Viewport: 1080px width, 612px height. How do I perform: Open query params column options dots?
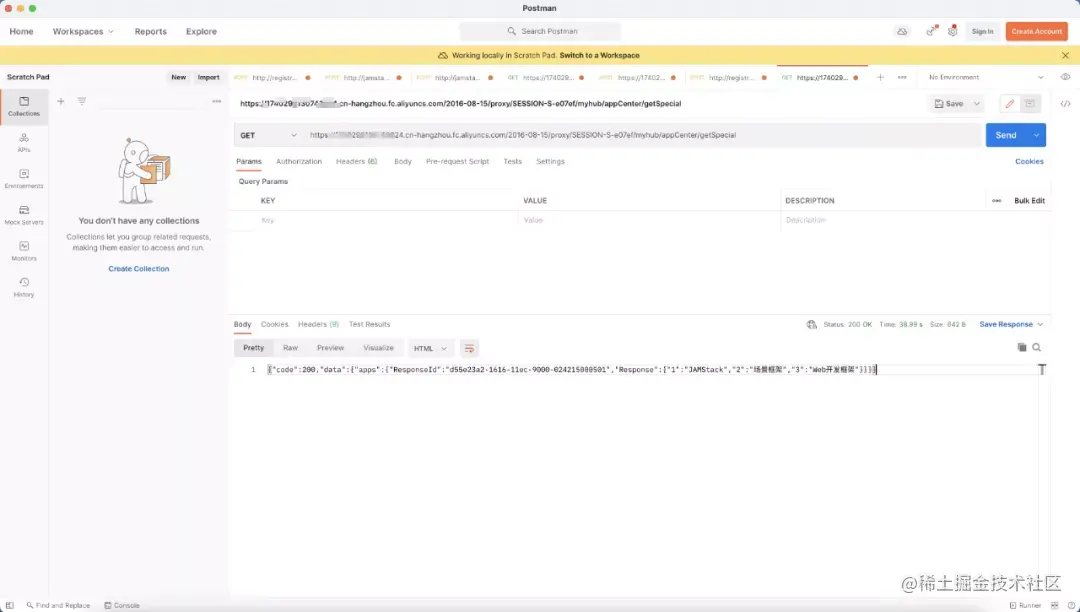point(997,201)
